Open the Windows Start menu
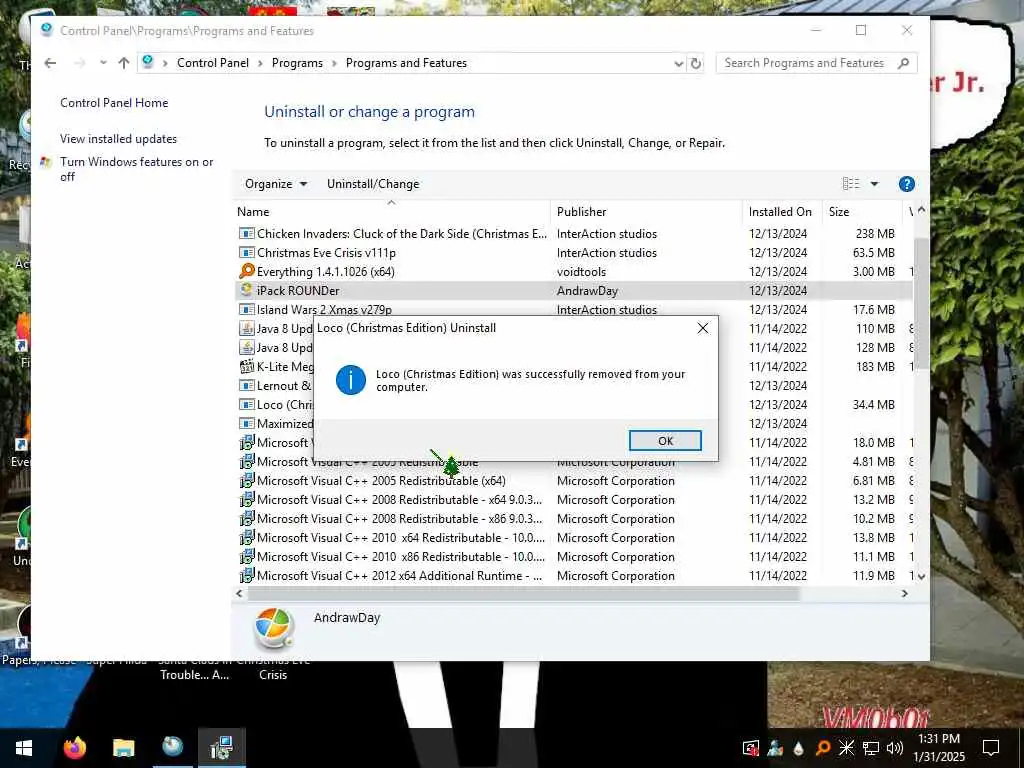The height and width of the screenshot is (768, 1024). (24, 748)
